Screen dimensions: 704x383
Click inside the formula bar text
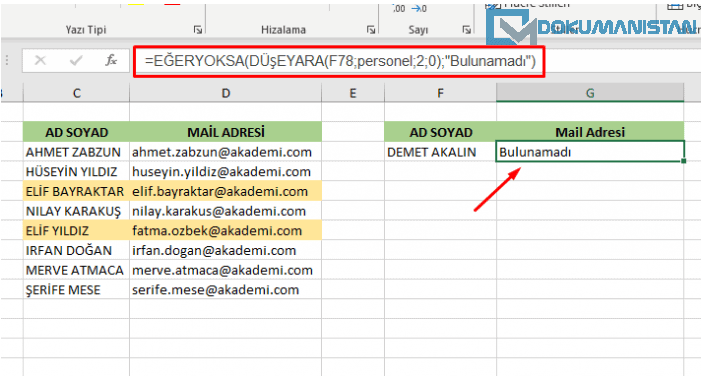tap(340, 61)
